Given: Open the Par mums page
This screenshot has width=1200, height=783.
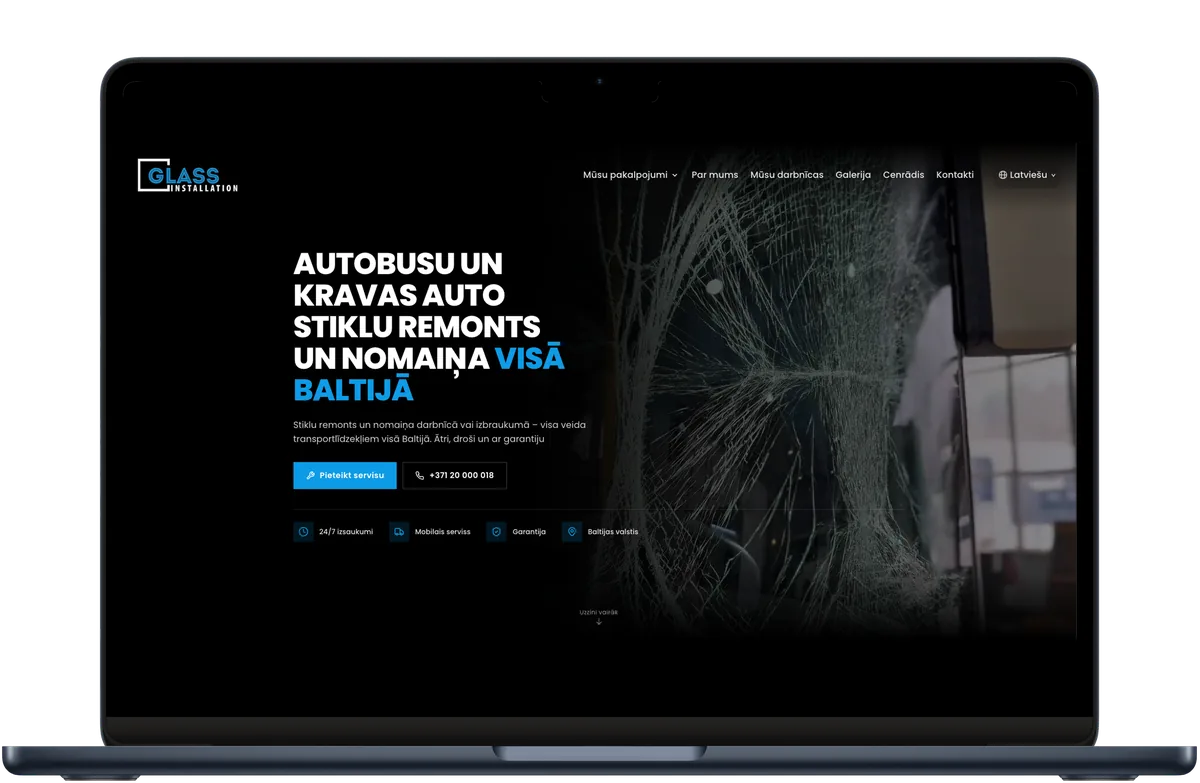Looking at the screenshot, I should click(715, 175).
